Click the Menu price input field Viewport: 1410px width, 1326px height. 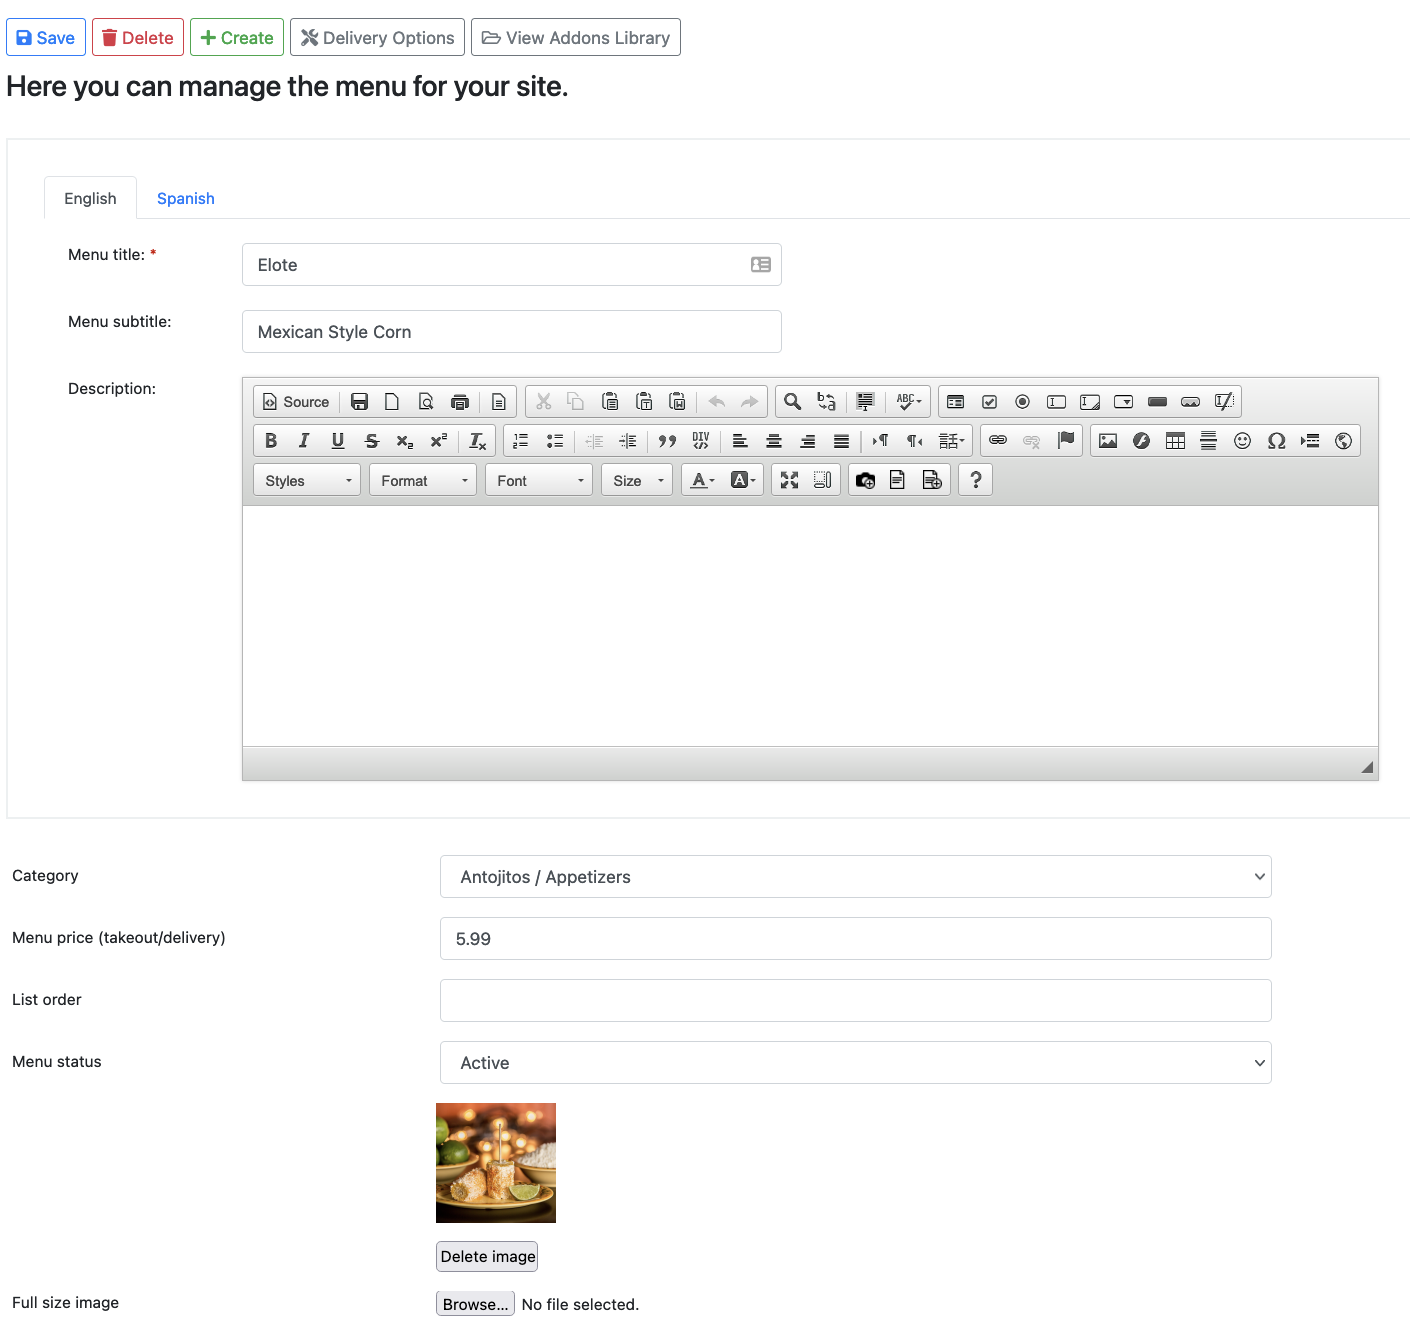(855, 939)
